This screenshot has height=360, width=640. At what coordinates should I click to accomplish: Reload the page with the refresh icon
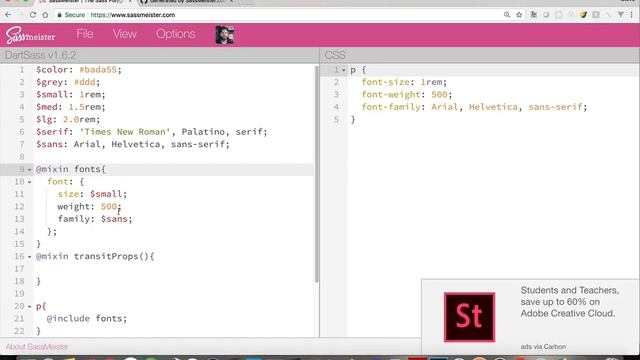click(33, 15)
